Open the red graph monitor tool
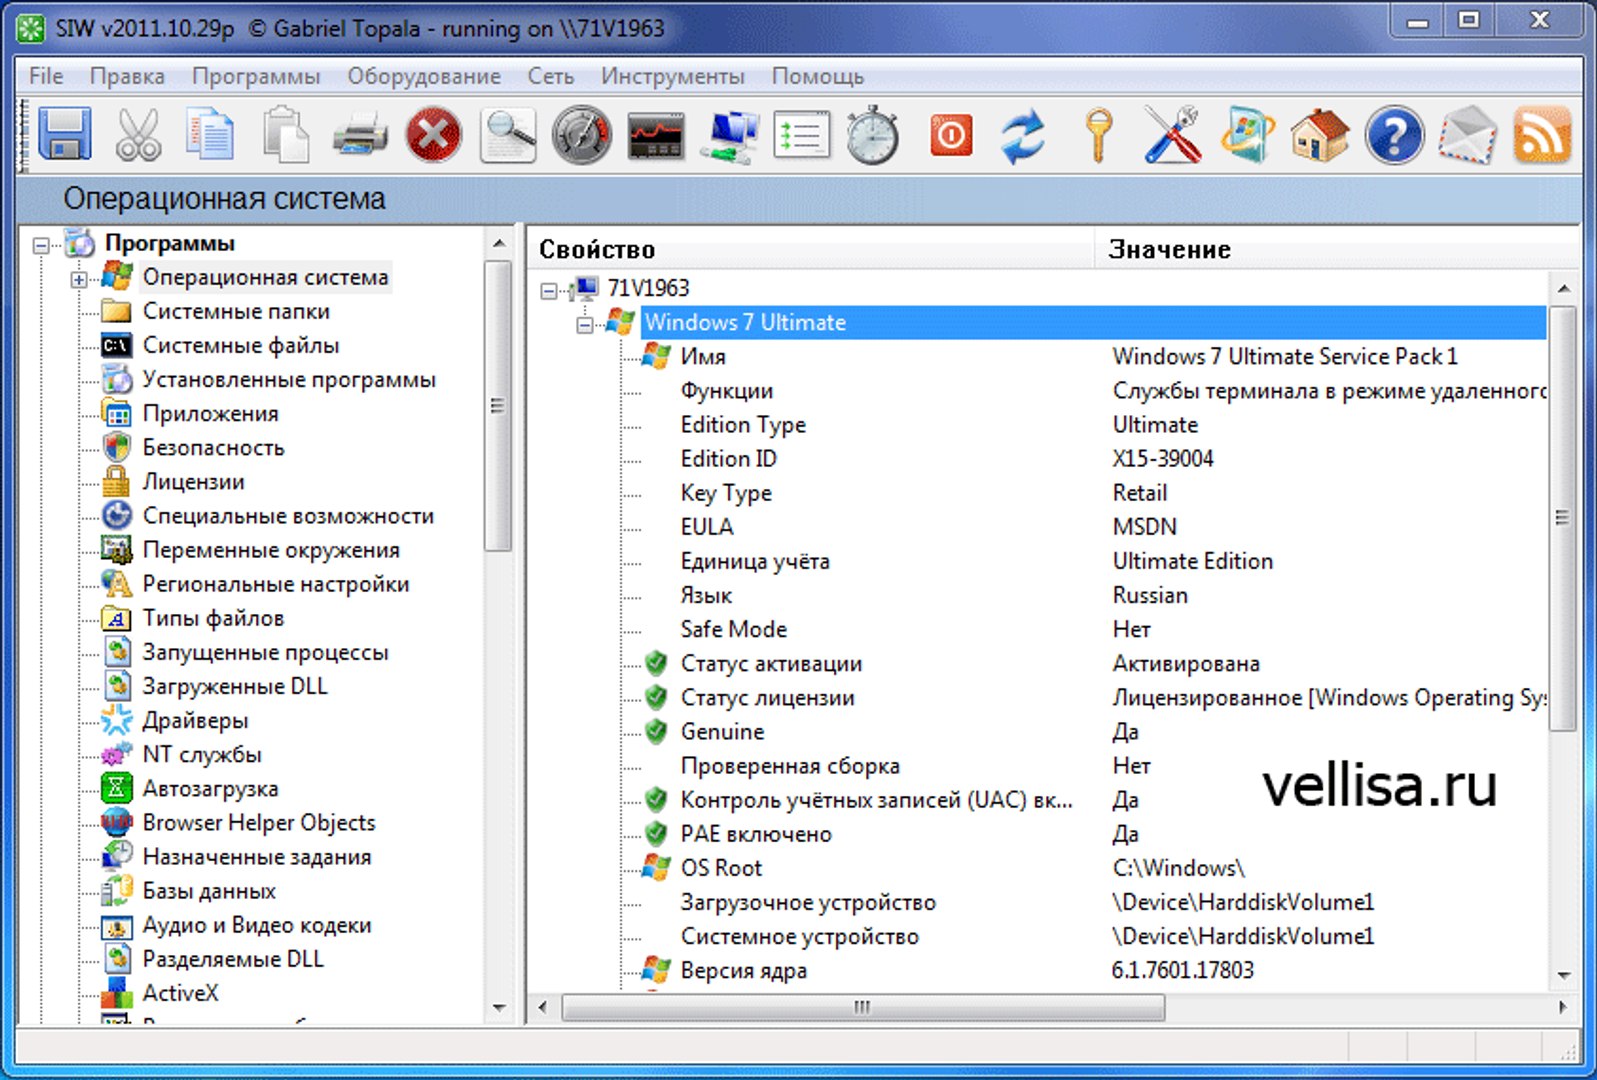The width and height of the screenshot is (1597, 1080). (x=656, y=136)
